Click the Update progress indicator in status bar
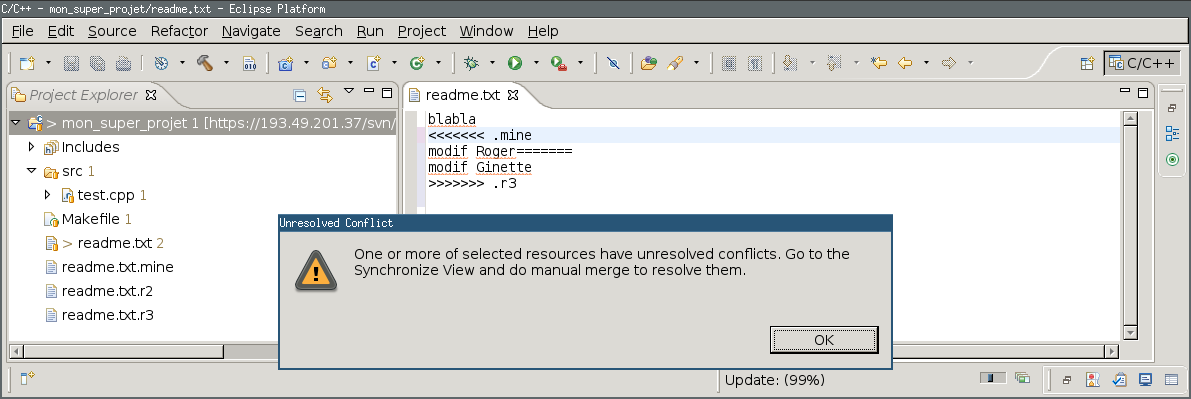The width and height of the screenshot is (1191, 399). [x=775, y=380]
